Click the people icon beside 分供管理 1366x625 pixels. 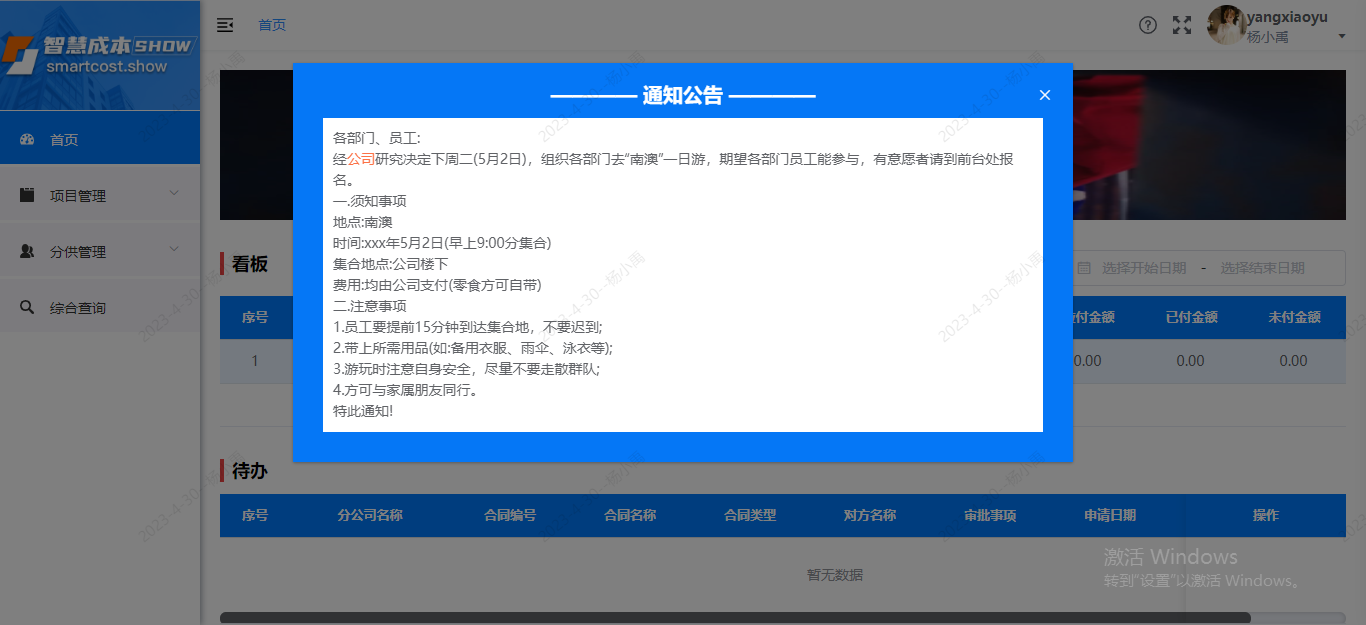click(27, 251)
